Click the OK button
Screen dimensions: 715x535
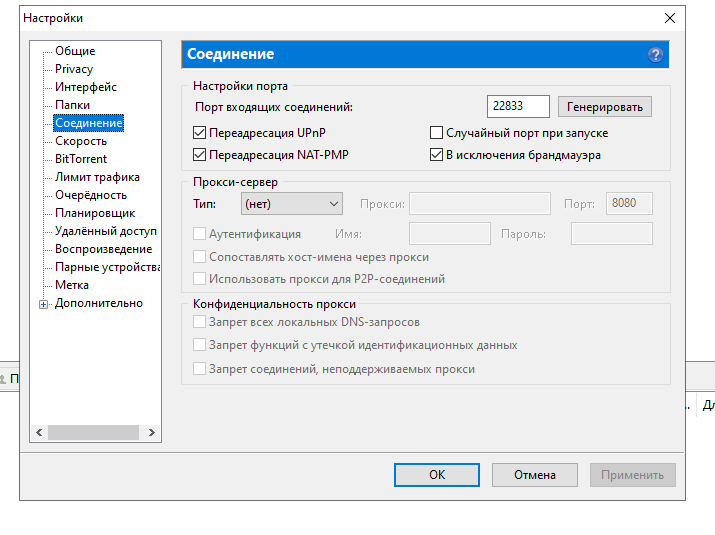(x=437, y=475)
